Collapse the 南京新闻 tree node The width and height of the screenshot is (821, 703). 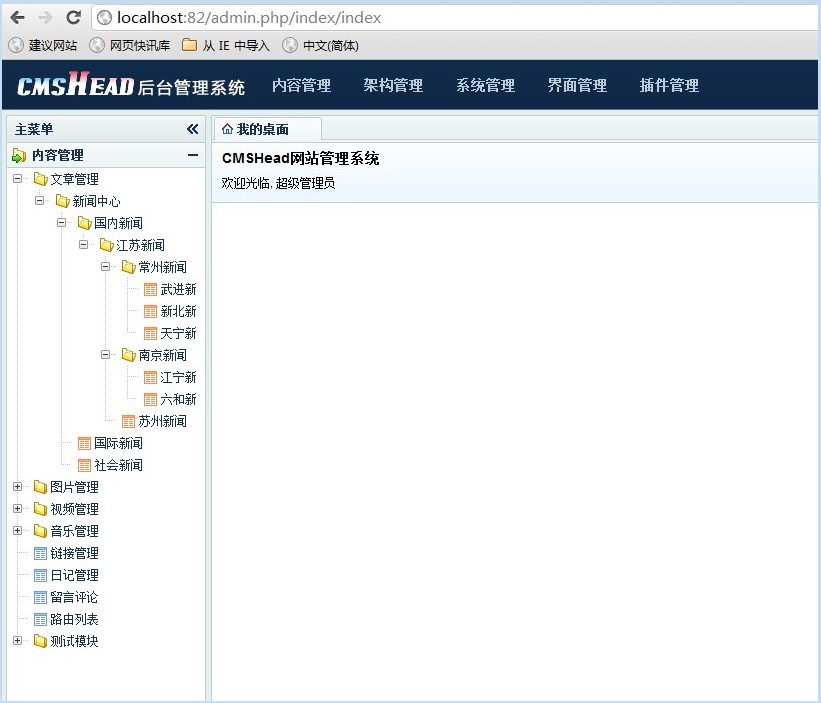coord(106,355)
